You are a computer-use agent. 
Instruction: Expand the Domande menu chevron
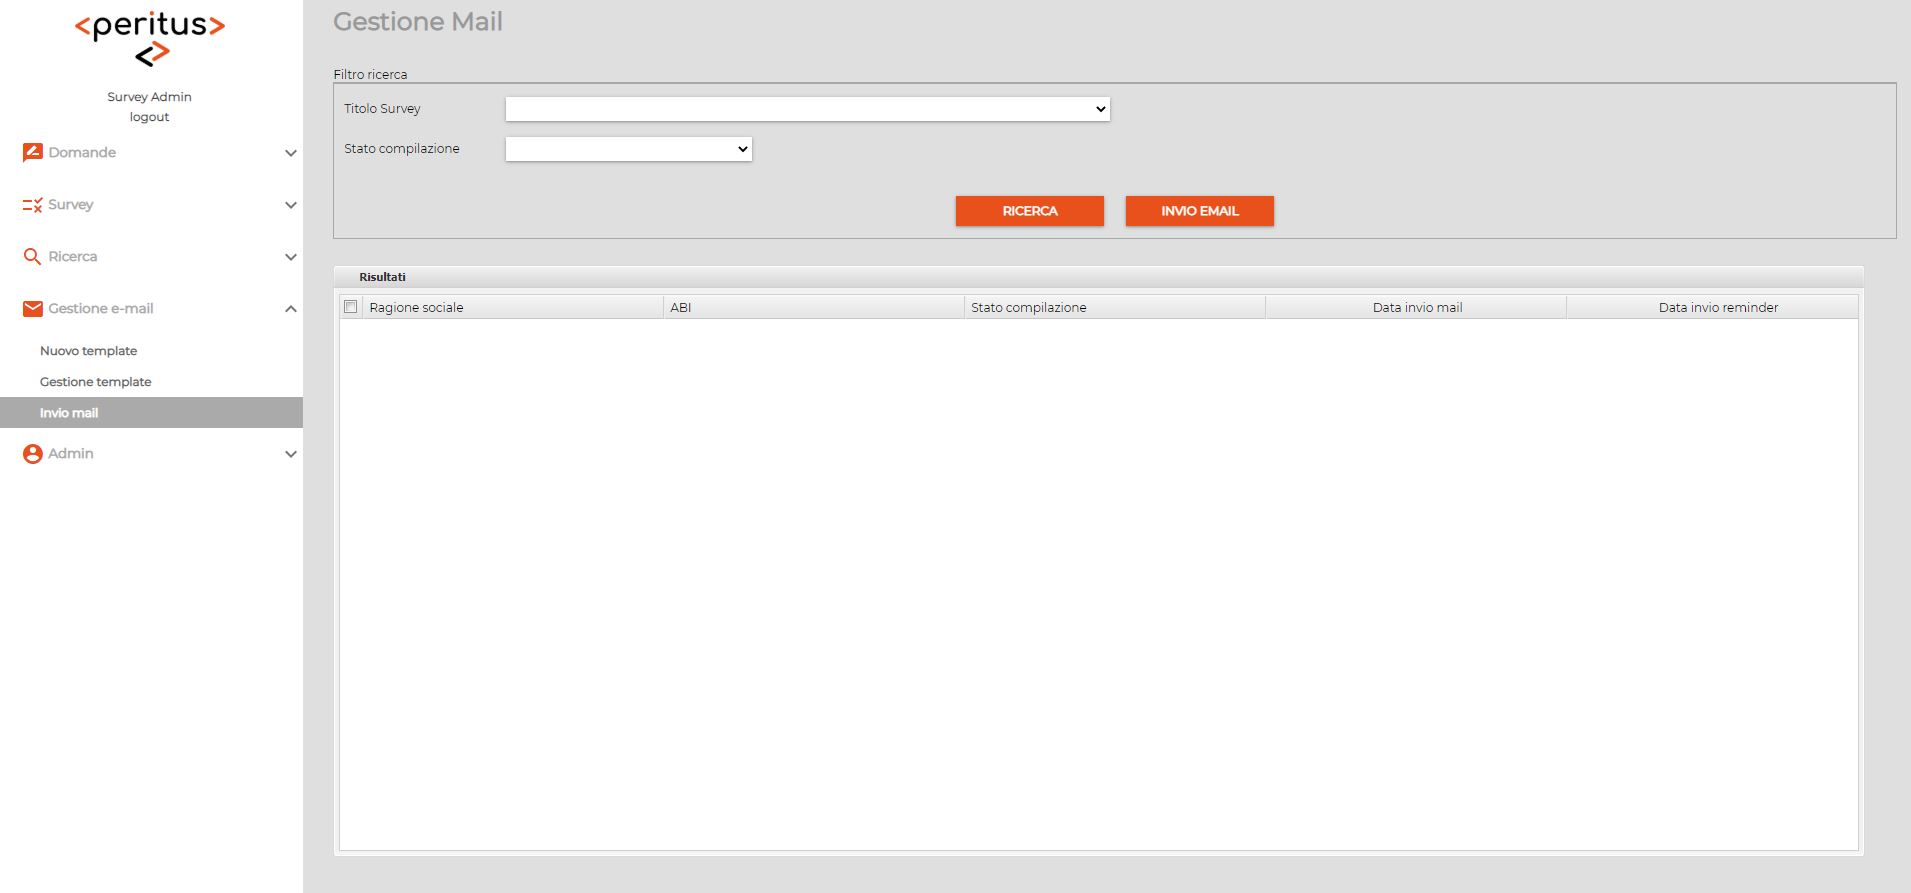(x=291, y=153)
